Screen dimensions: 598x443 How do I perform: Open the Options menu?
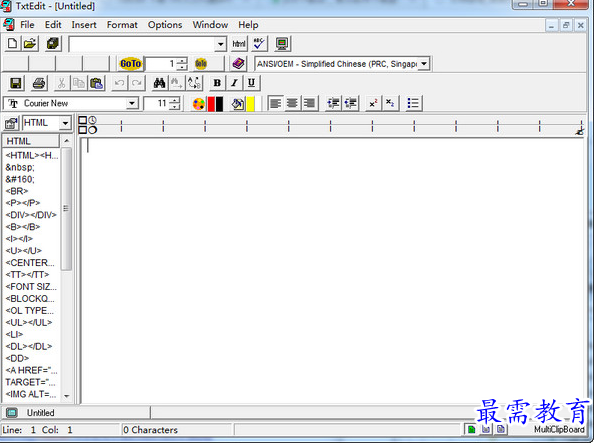tap(165, 25)
